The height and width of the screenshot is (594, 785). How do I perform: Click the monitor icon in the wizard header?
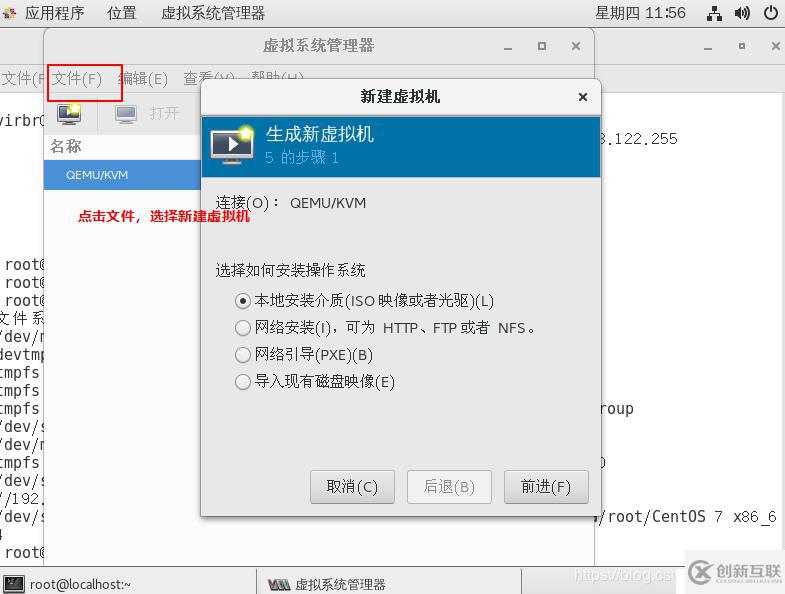click(232, 145)
